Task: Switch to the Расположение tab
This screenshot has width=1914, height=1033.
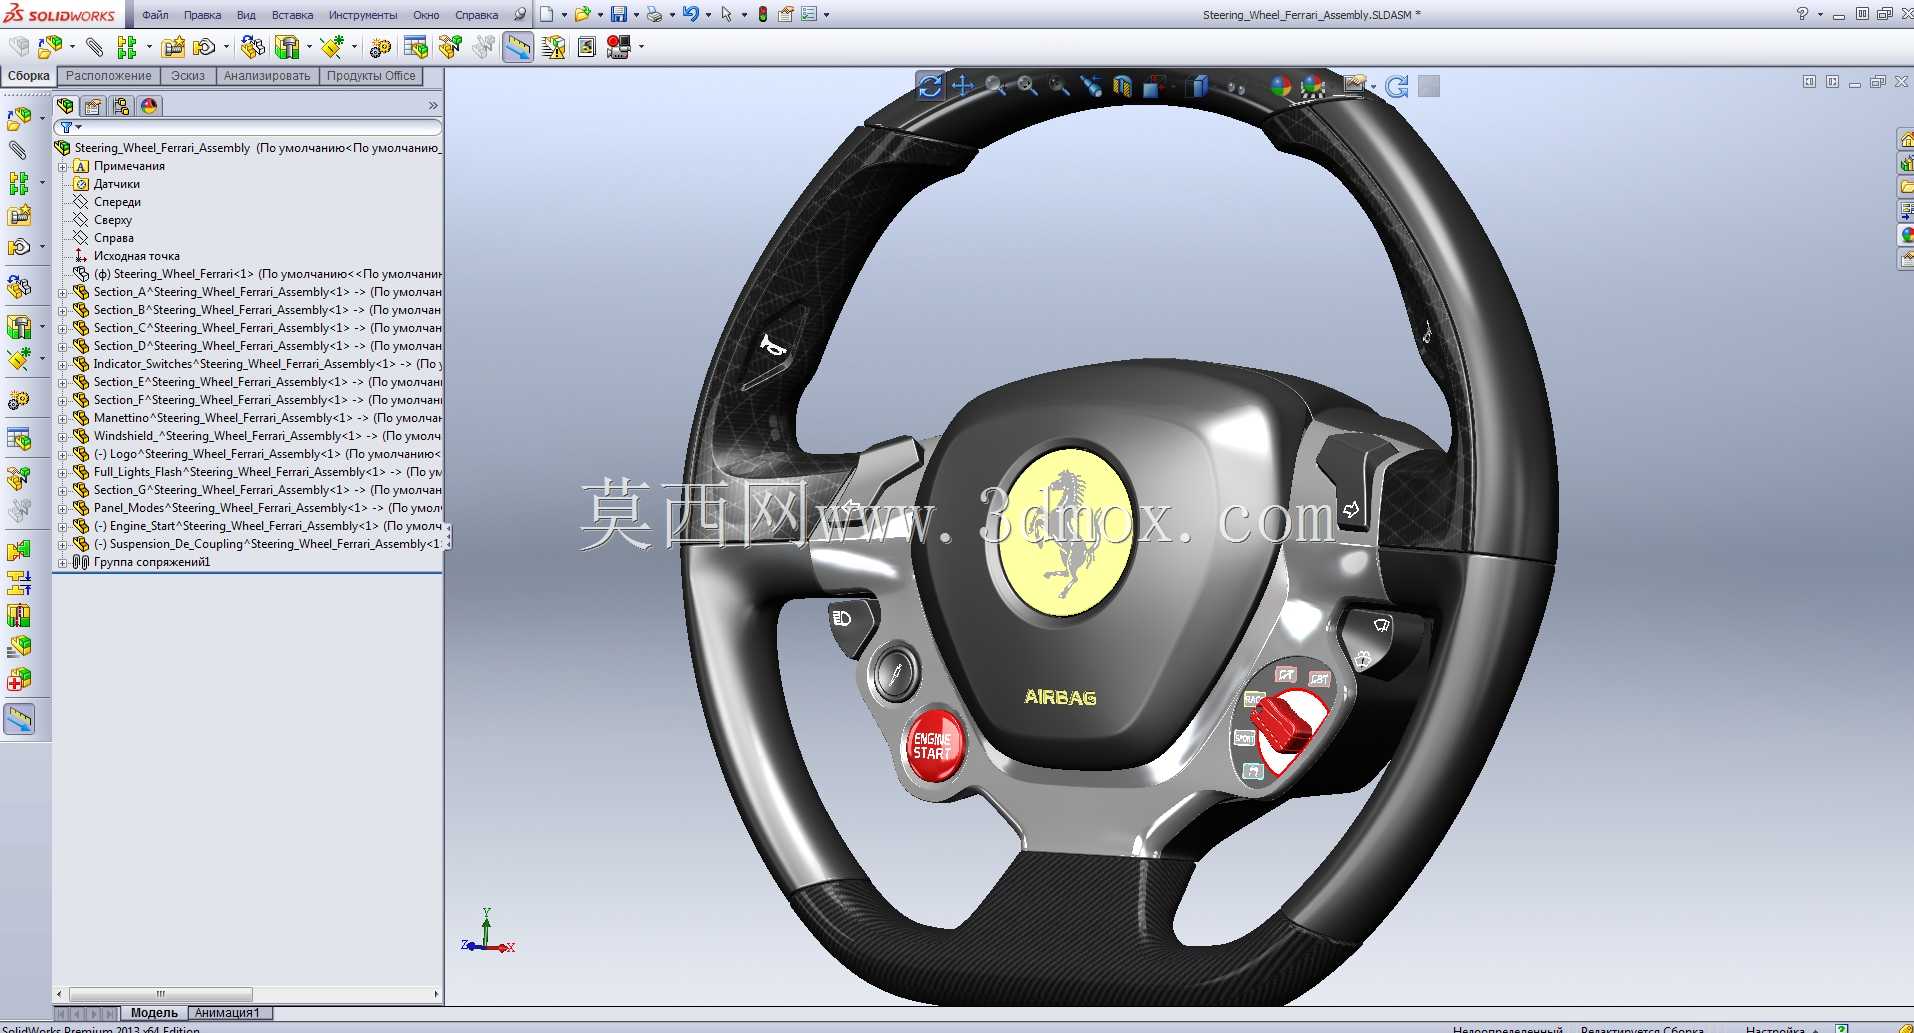Action: (x=109, y=76)
